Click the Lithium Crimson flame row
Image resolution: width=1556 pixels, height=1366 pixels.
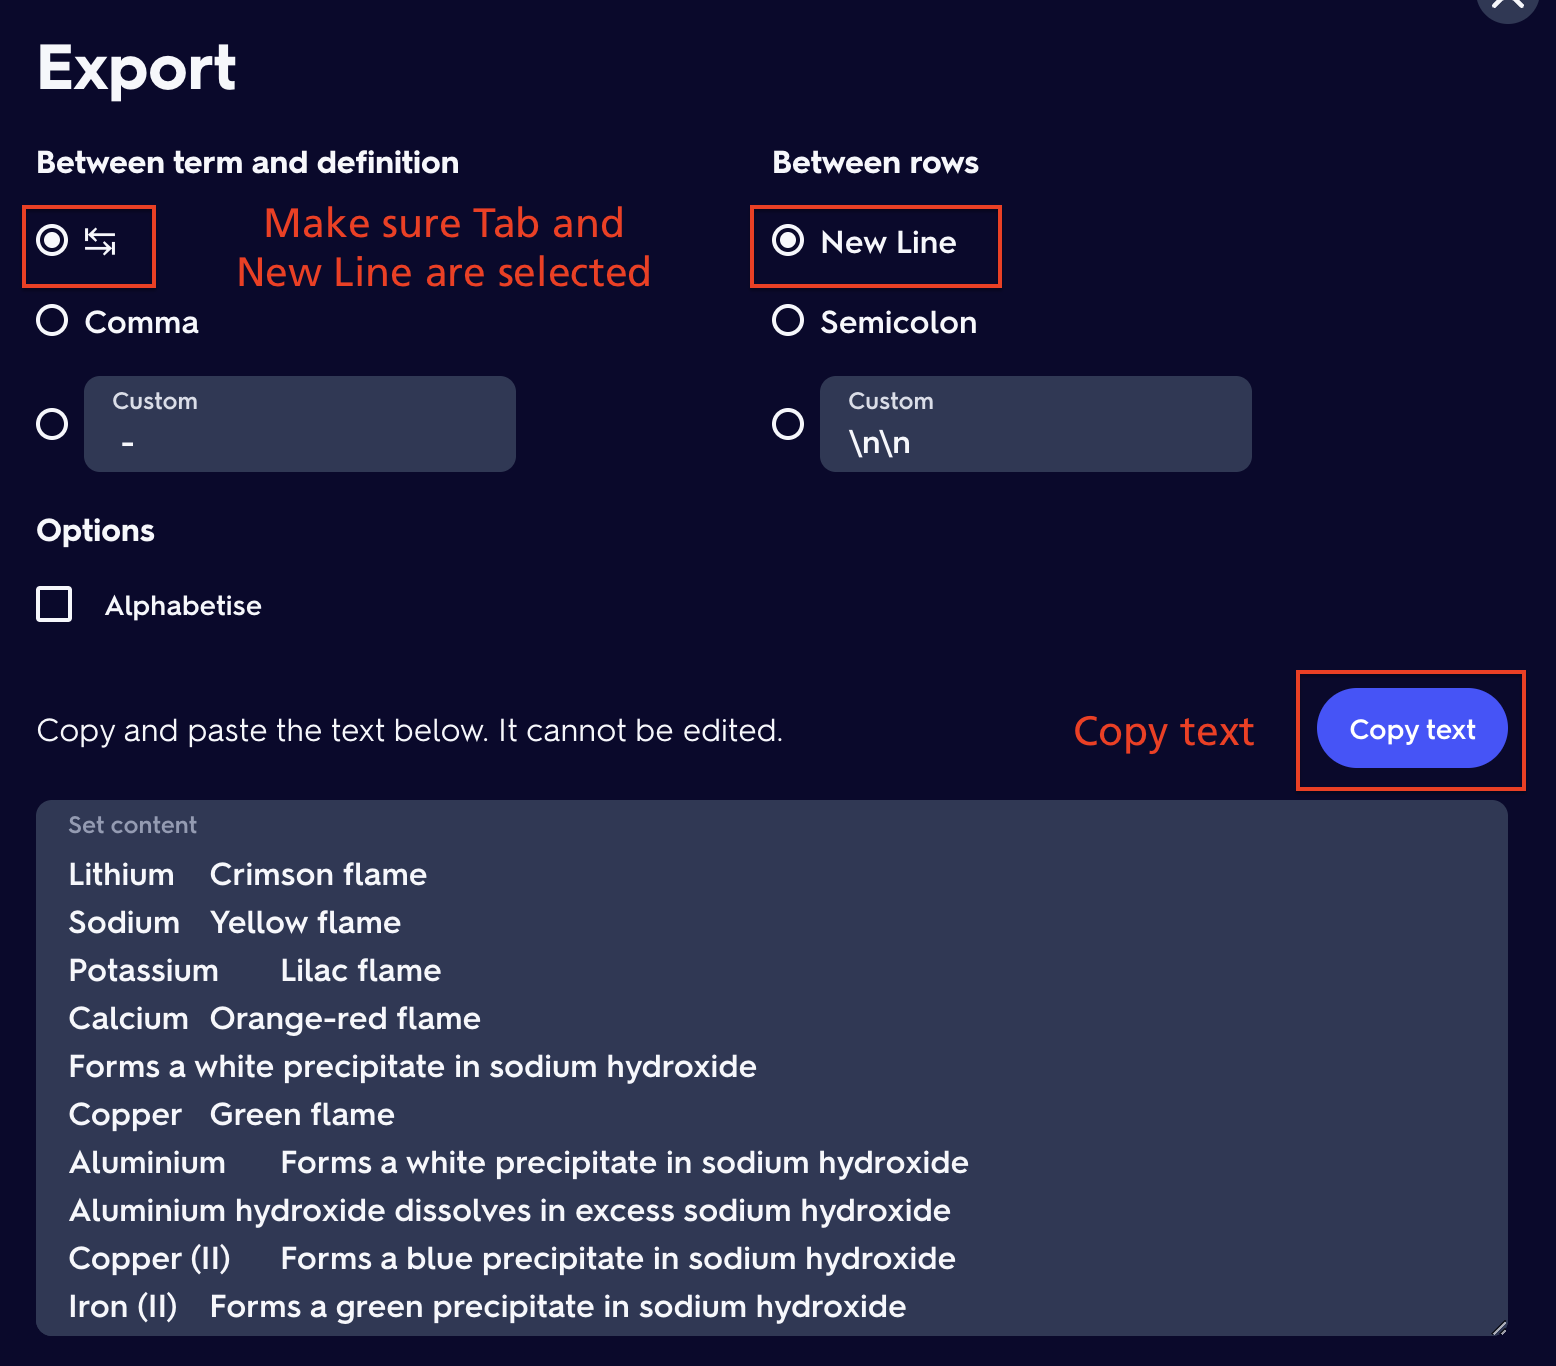(248, 875)
